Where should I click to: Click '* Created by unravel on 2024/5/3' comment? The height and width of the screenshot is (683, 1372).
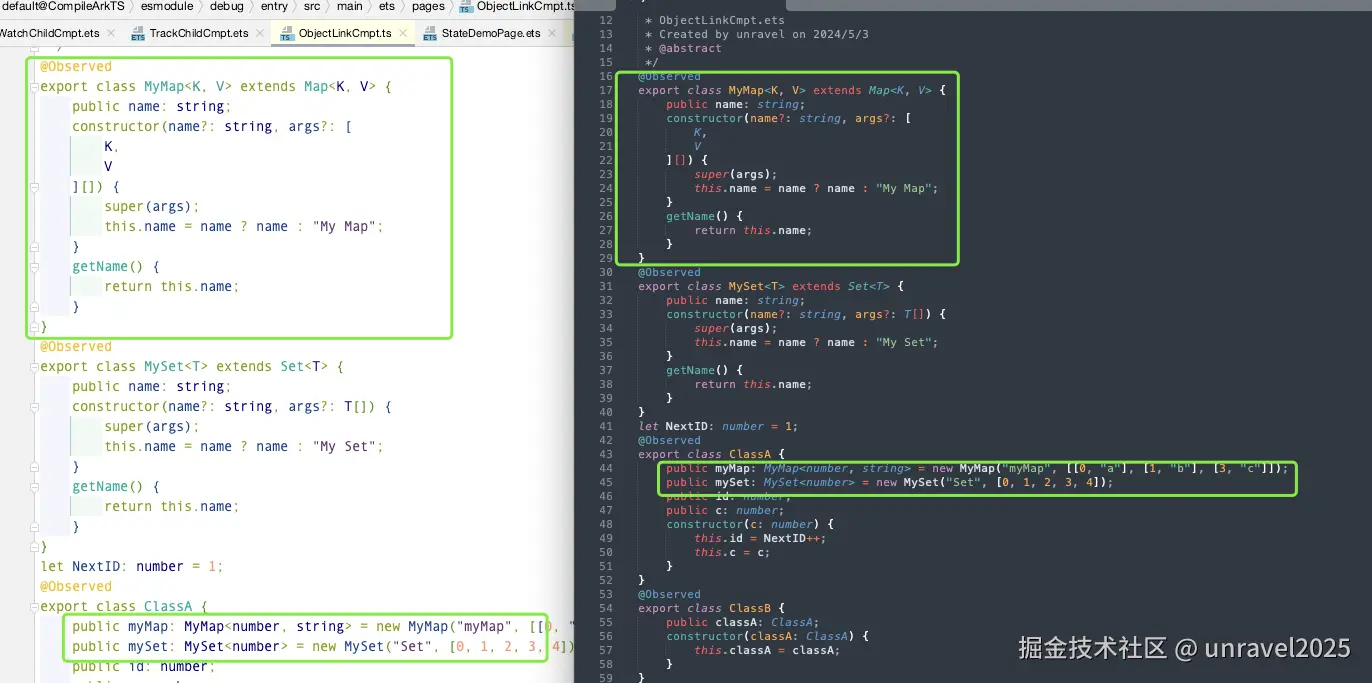tap(757, 34)
